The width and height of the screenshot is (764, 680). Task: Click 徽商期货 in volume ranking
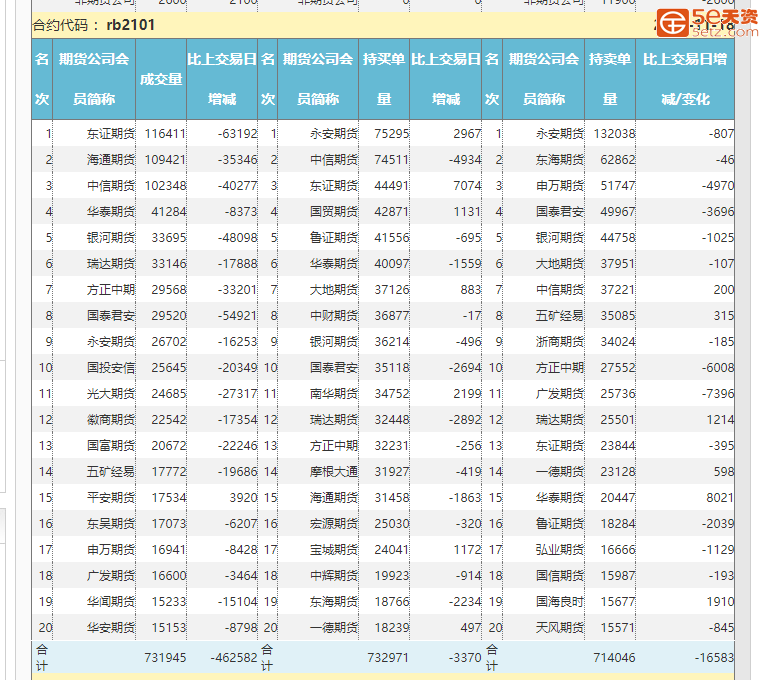coord(111,420)
